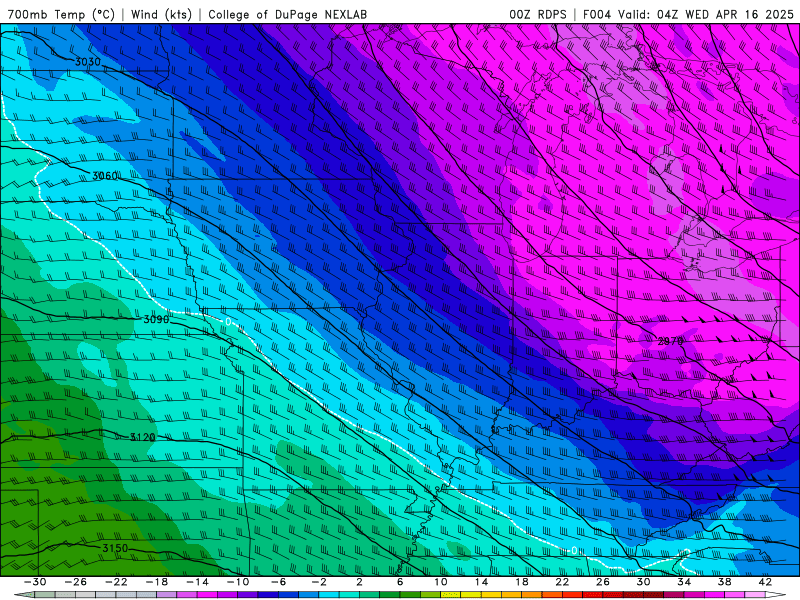Select the 3150 height contour label
Viewport: 800px width, 600px height.
click(115, 548)
